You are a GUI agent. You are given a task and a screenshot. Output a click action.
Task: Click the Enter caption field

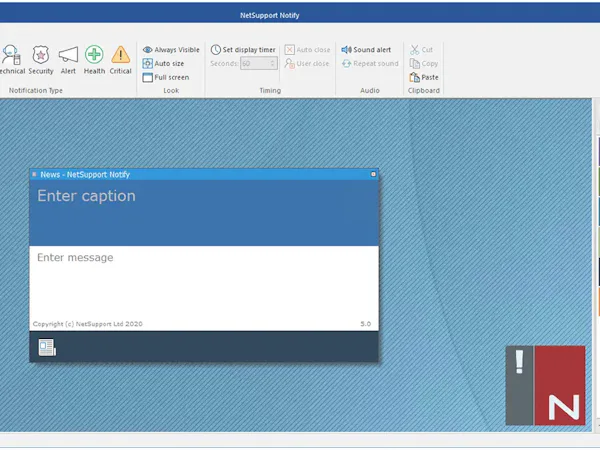click(204, 213)
